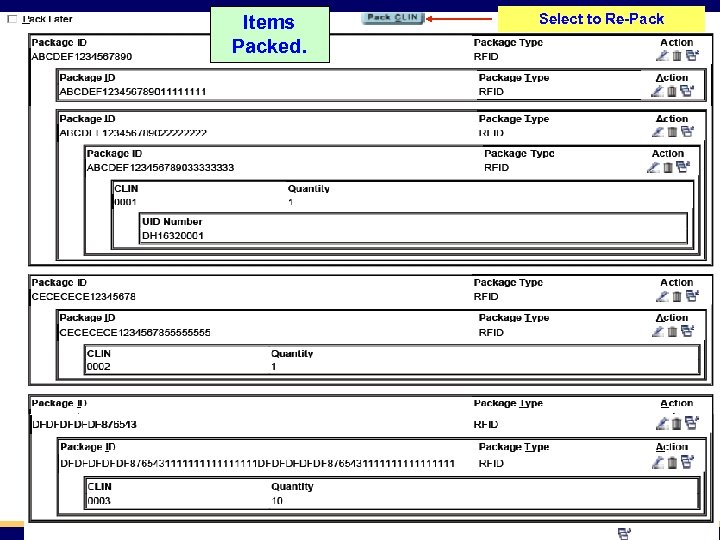Click RFID type of package CECECECE12345678
This screenshot has height=540, width=720.
[x=486, y=297]
